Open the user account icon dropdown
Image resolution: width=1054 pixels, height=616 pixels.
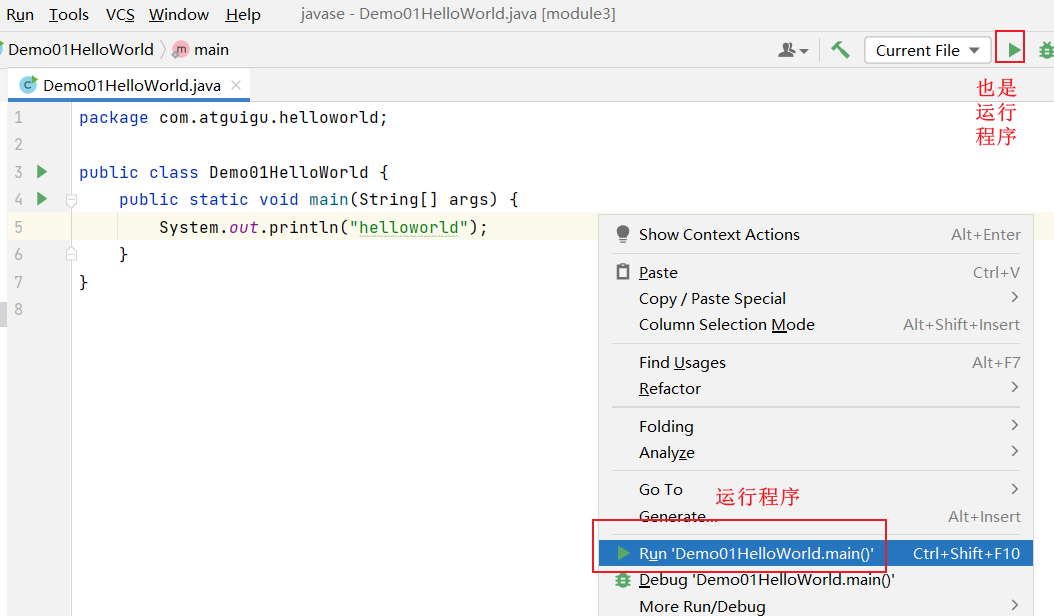click(793, 50)
